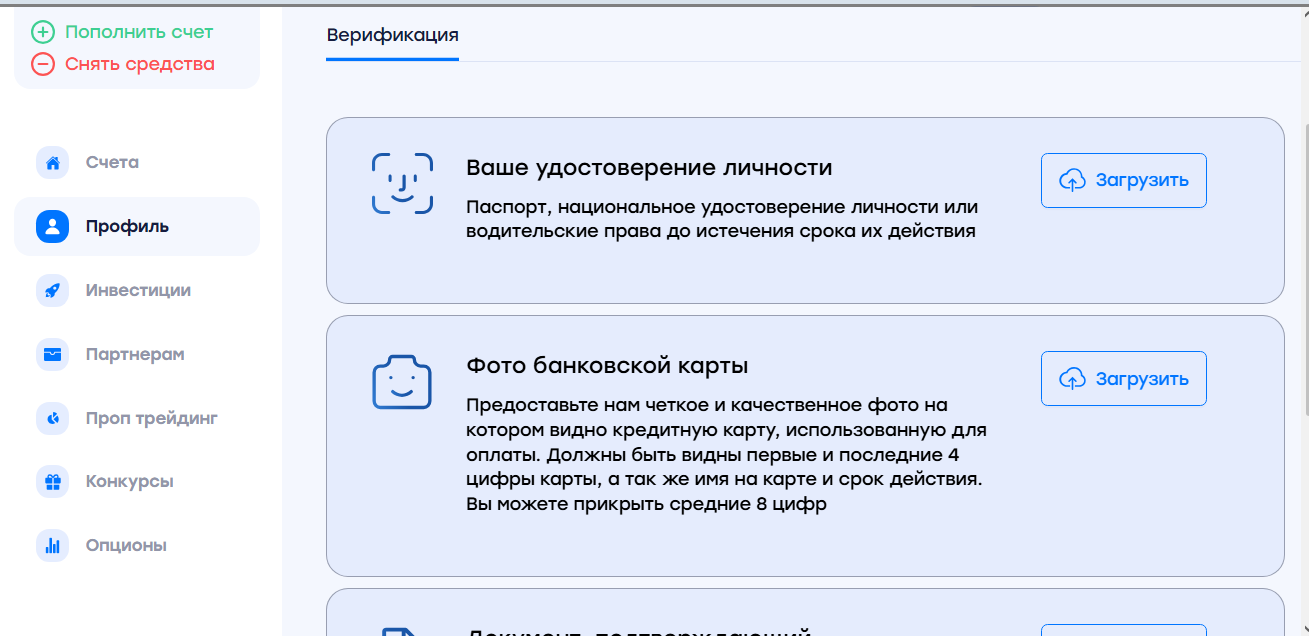The image size is (1309, 636).
Task: Click the bar chart Опционы icon
Action: 52,546
